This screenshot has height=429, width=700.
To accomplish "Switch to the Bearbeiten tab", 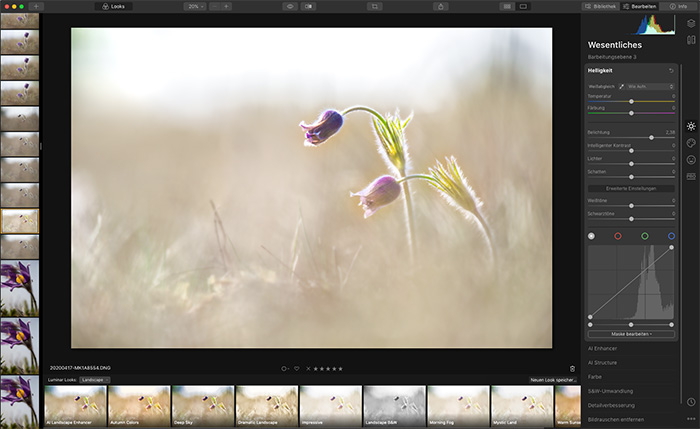I will [640, 6].
